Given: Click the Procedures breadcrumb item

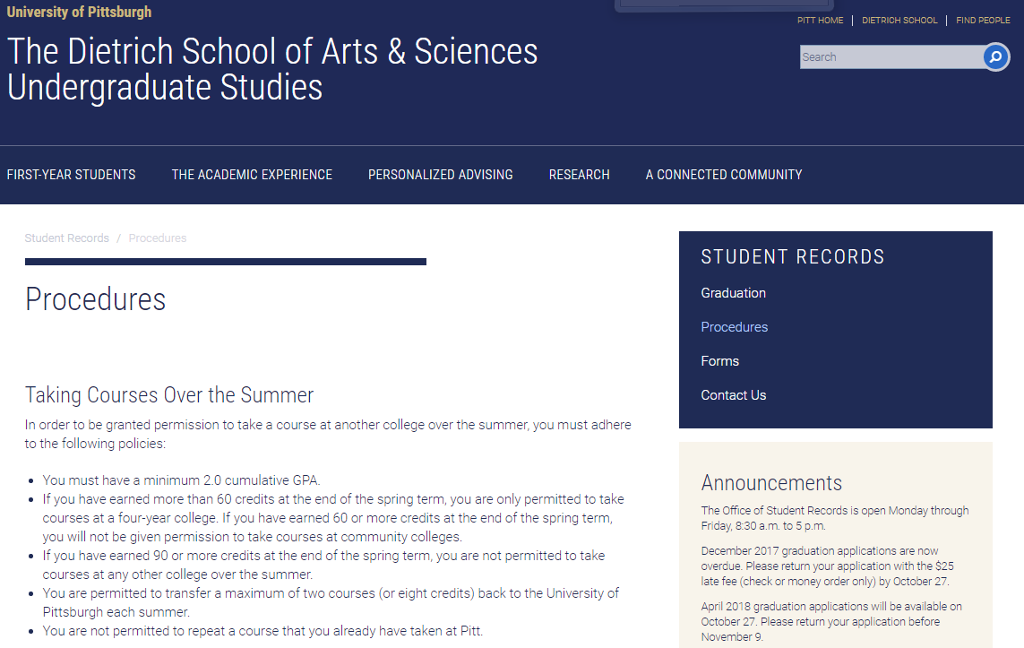Looking at the screenshot, I should coord(157,238).
